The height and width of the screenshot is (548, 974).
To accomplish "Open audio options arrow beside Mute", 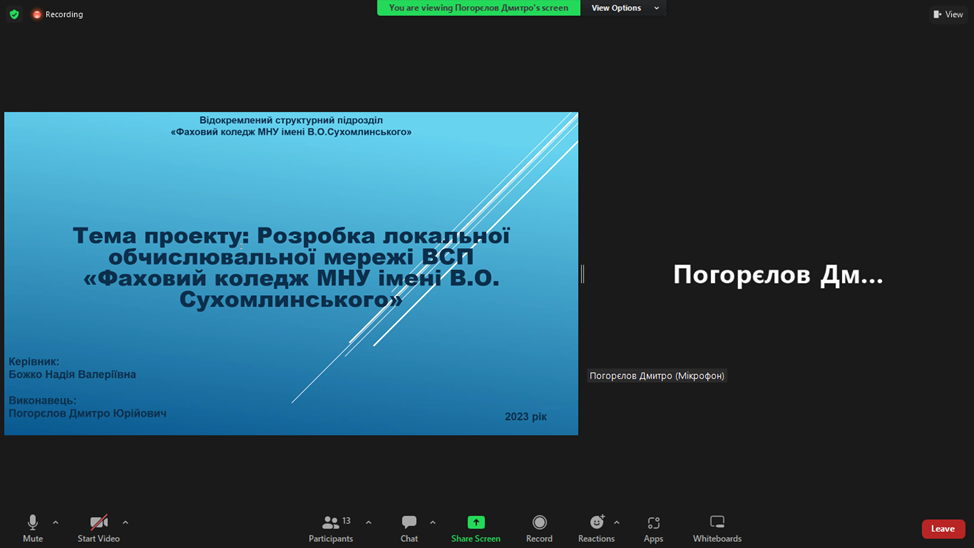I will coord(56,523).
